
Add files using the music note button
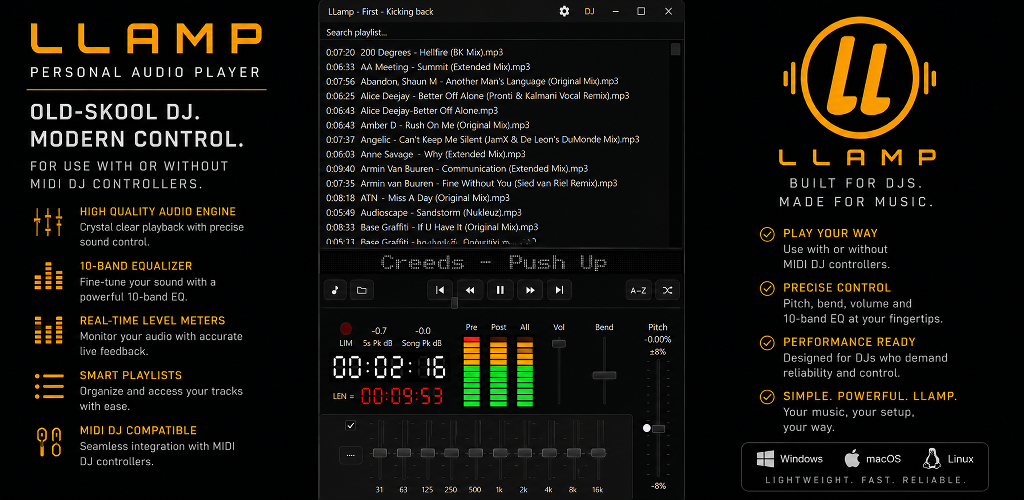(x=335, y=290)
